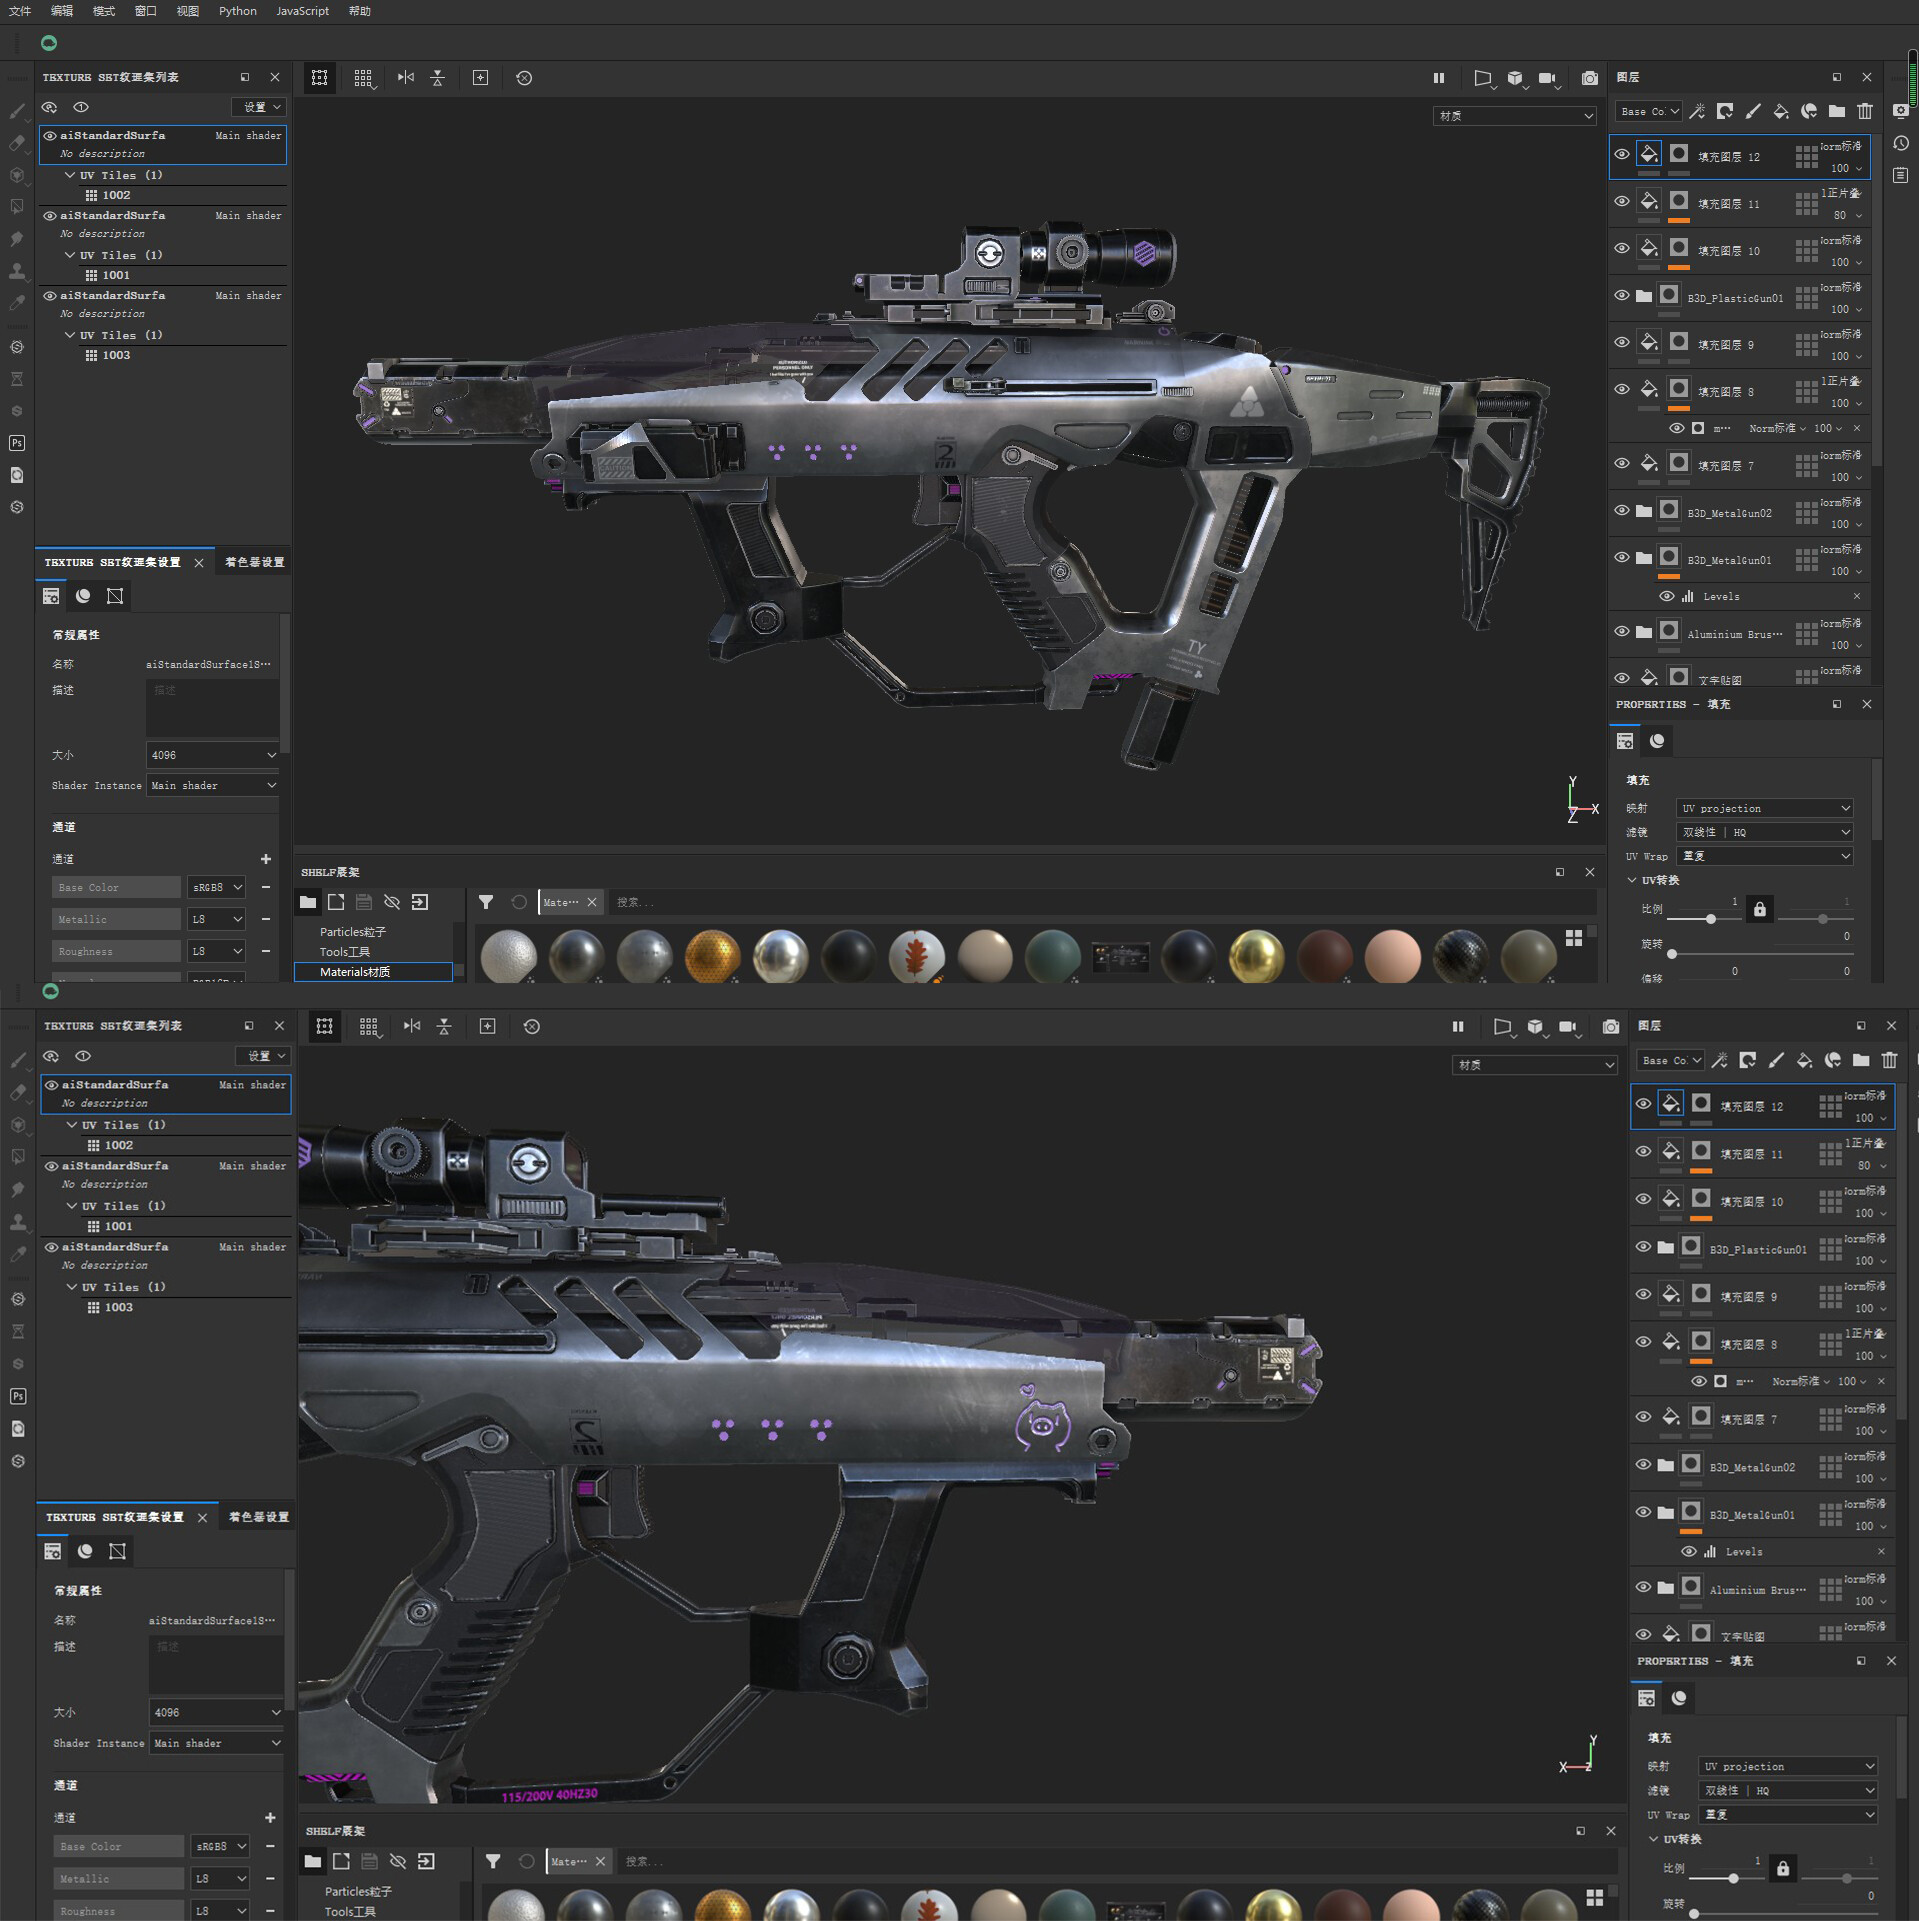Open the 材质 viewport mode dropdown in upper screenshot

1515,116
